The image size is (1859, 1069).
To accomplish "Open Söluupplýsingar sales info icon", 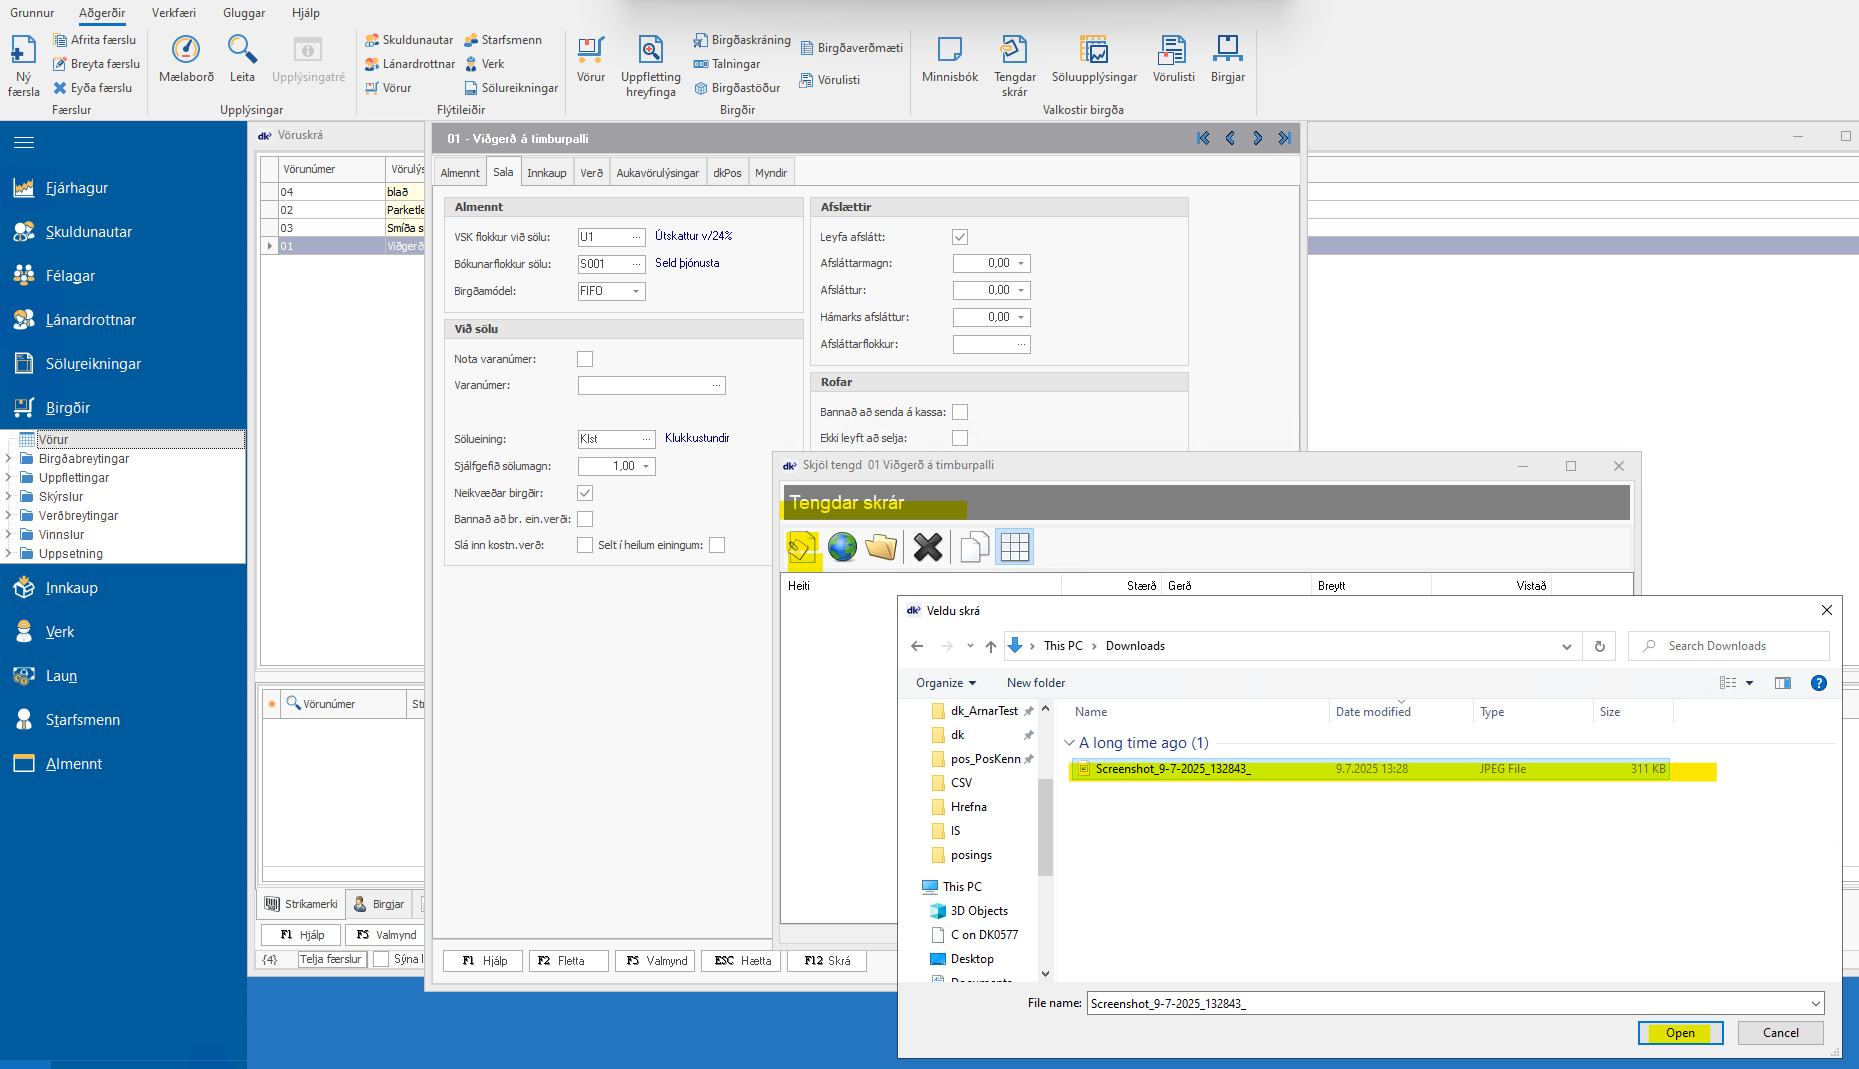I will tap(1093, 50).
